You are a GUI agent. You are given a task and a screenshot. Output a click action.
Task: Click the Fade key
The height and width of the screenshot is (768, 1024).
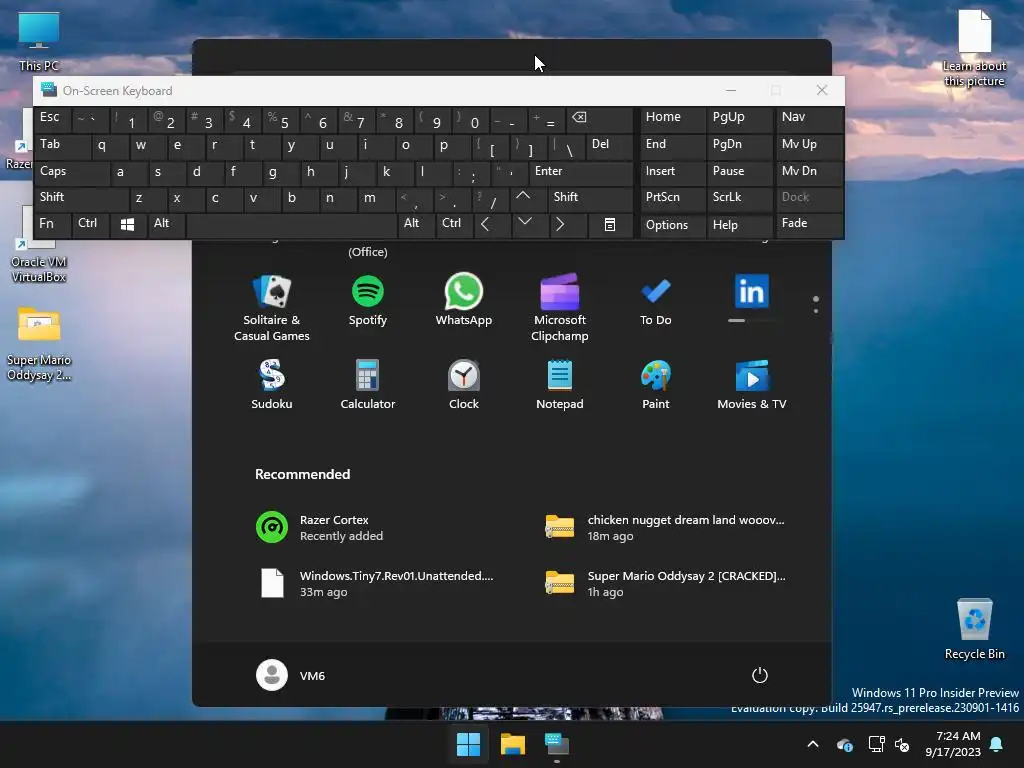[808, 225]
